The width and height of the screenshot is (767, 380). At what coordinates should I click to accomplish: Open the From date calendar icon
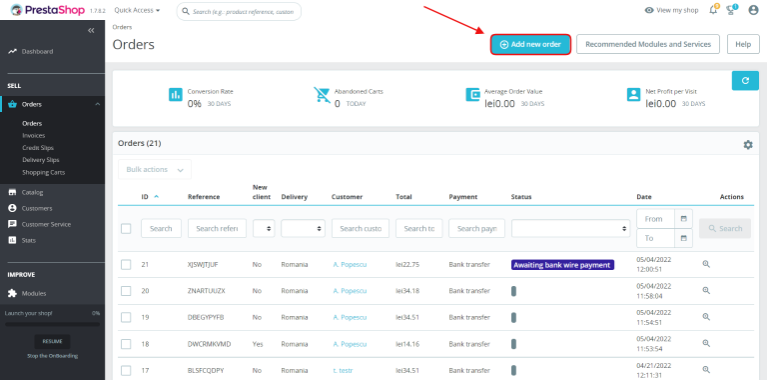pyautogui.click(x=684, y=219)
